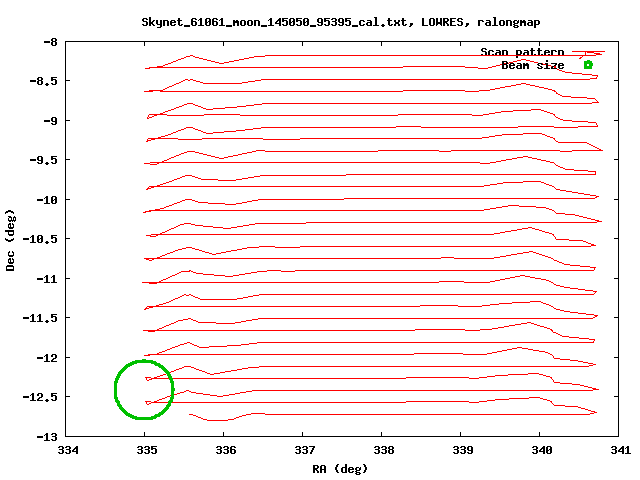The height and width of the screenshot is (480, 640).
Task: Click the x-axis tick label 340
Action: (x=542, y=450)
